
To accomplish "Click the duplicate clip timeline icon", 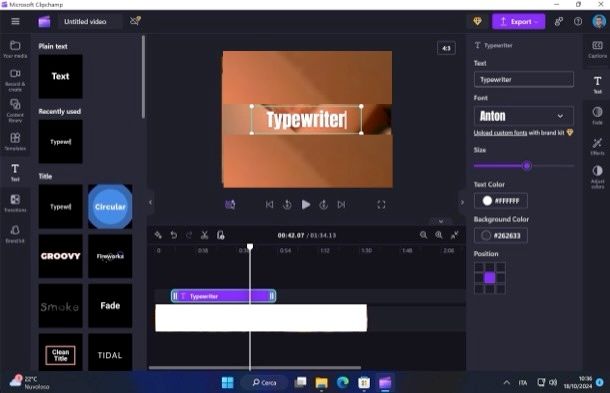I will [221, 235].
